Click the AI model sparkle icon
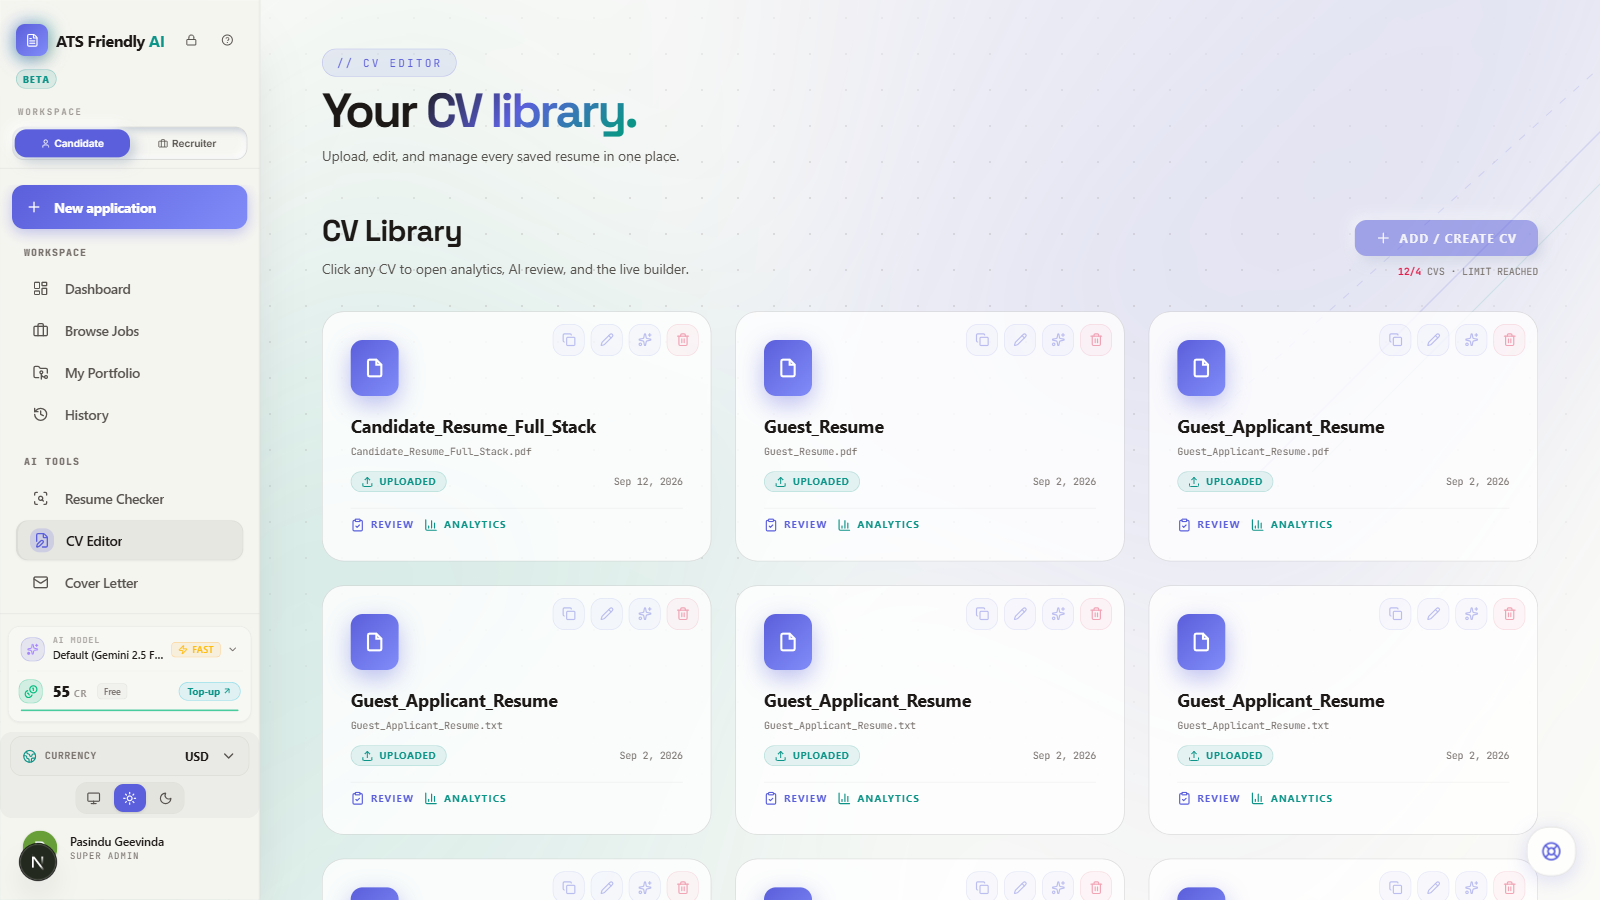This screenshot has width=1600, height=900. tap(33, 649)
